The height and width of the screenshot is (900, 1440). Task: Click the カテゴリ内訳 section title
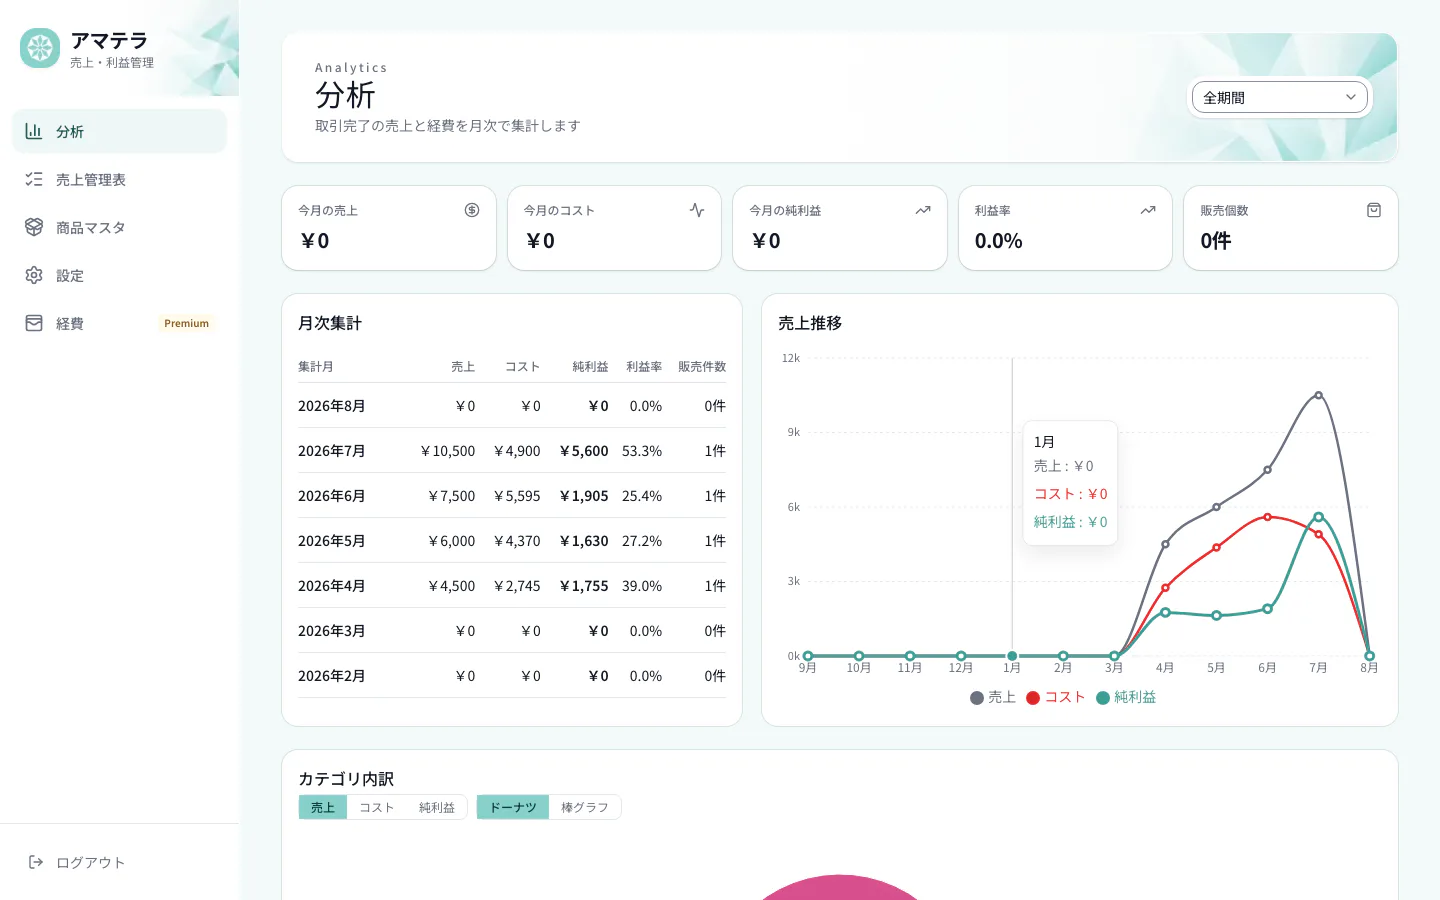pos(346,779)
